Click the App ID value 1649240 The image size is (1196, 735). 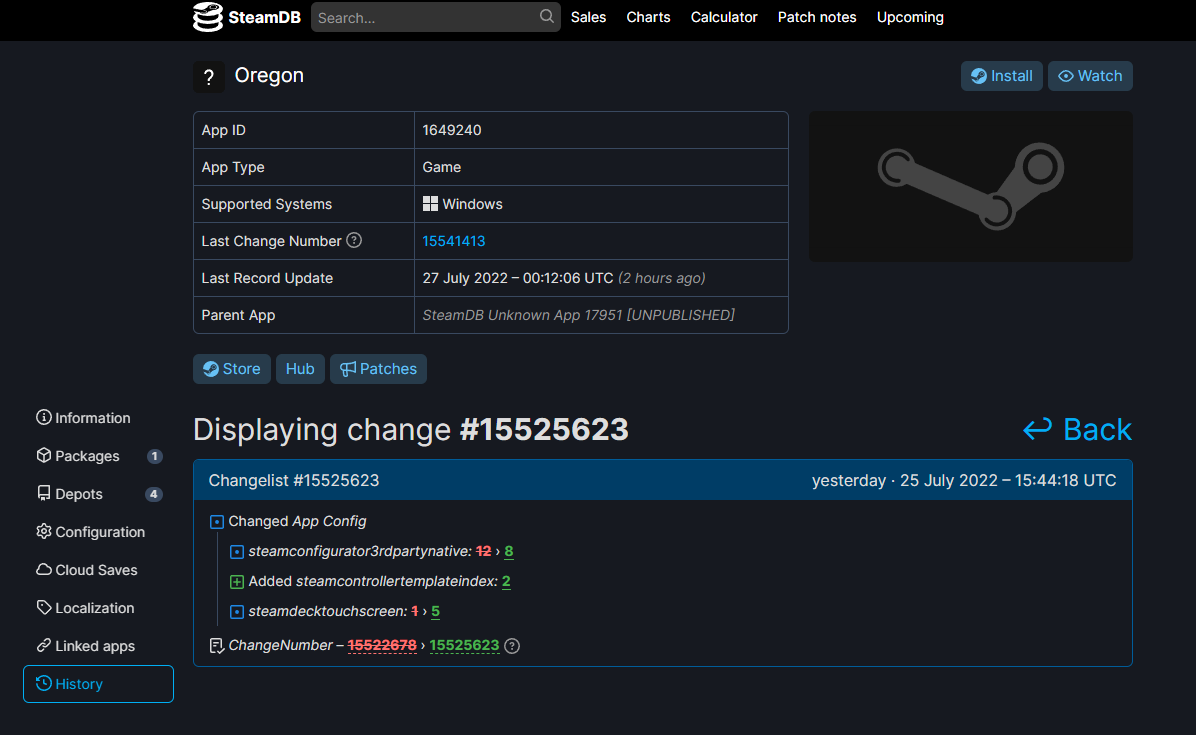click(452, 130)
